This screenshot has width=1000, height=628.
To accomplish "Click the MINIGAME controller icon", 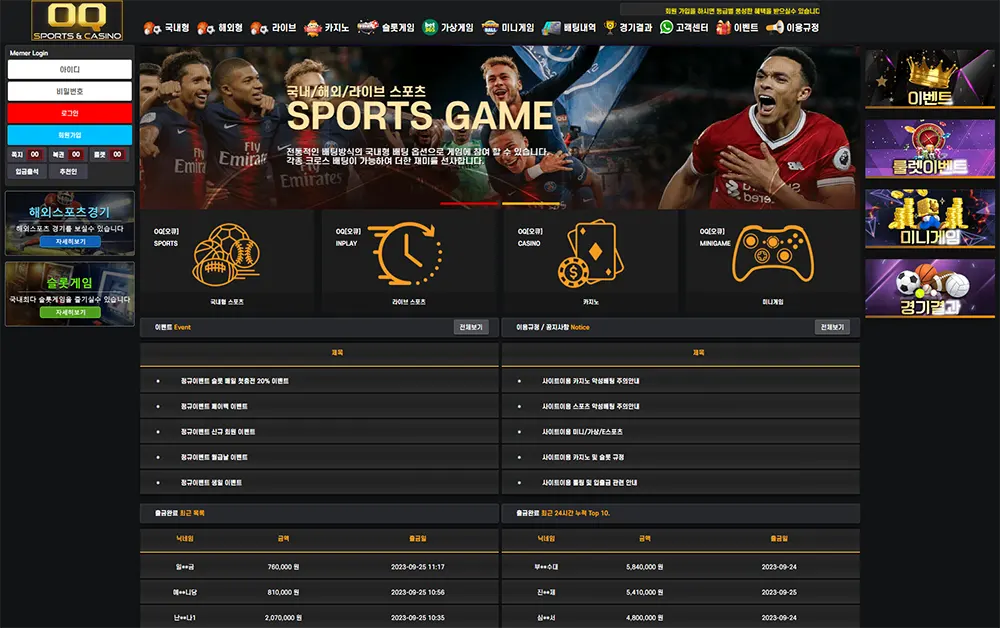I will [x=773, y=254].
